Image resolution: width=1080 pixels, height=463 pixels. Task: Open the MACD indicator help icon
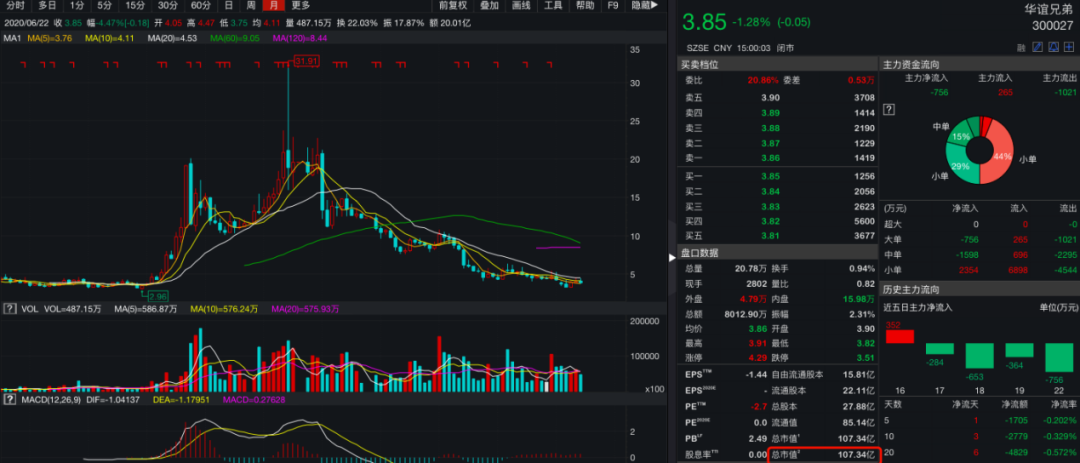coord(9,401)
